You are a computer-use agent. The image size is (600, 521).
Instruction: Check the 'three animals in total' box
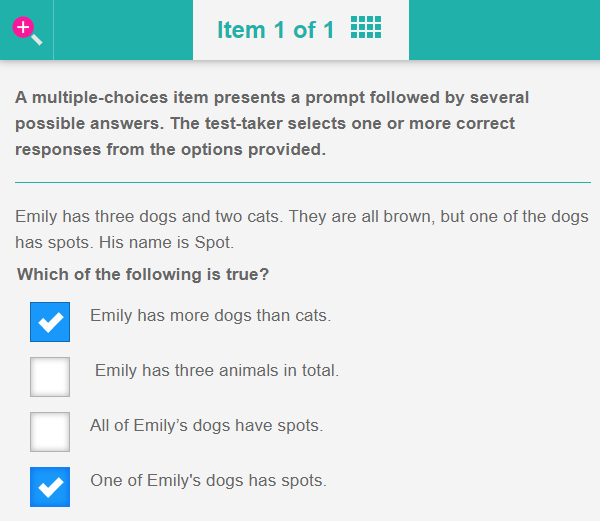tap(50, 376)
